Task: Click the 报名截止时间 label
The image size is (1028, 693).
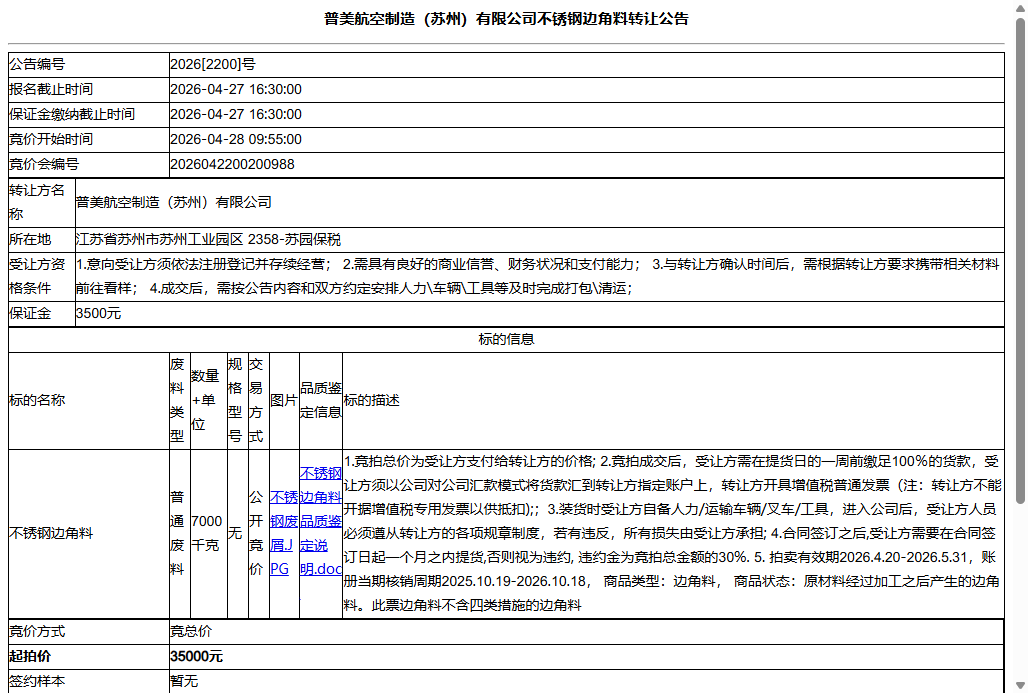Action: point(50,89)
